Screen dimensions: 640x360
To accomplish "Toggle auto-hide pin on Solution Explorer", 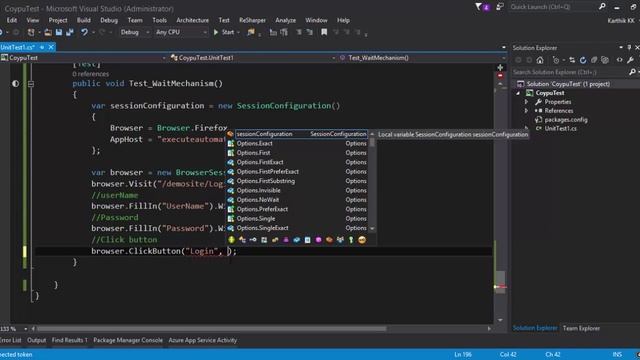I will click(x=629, y=48).
